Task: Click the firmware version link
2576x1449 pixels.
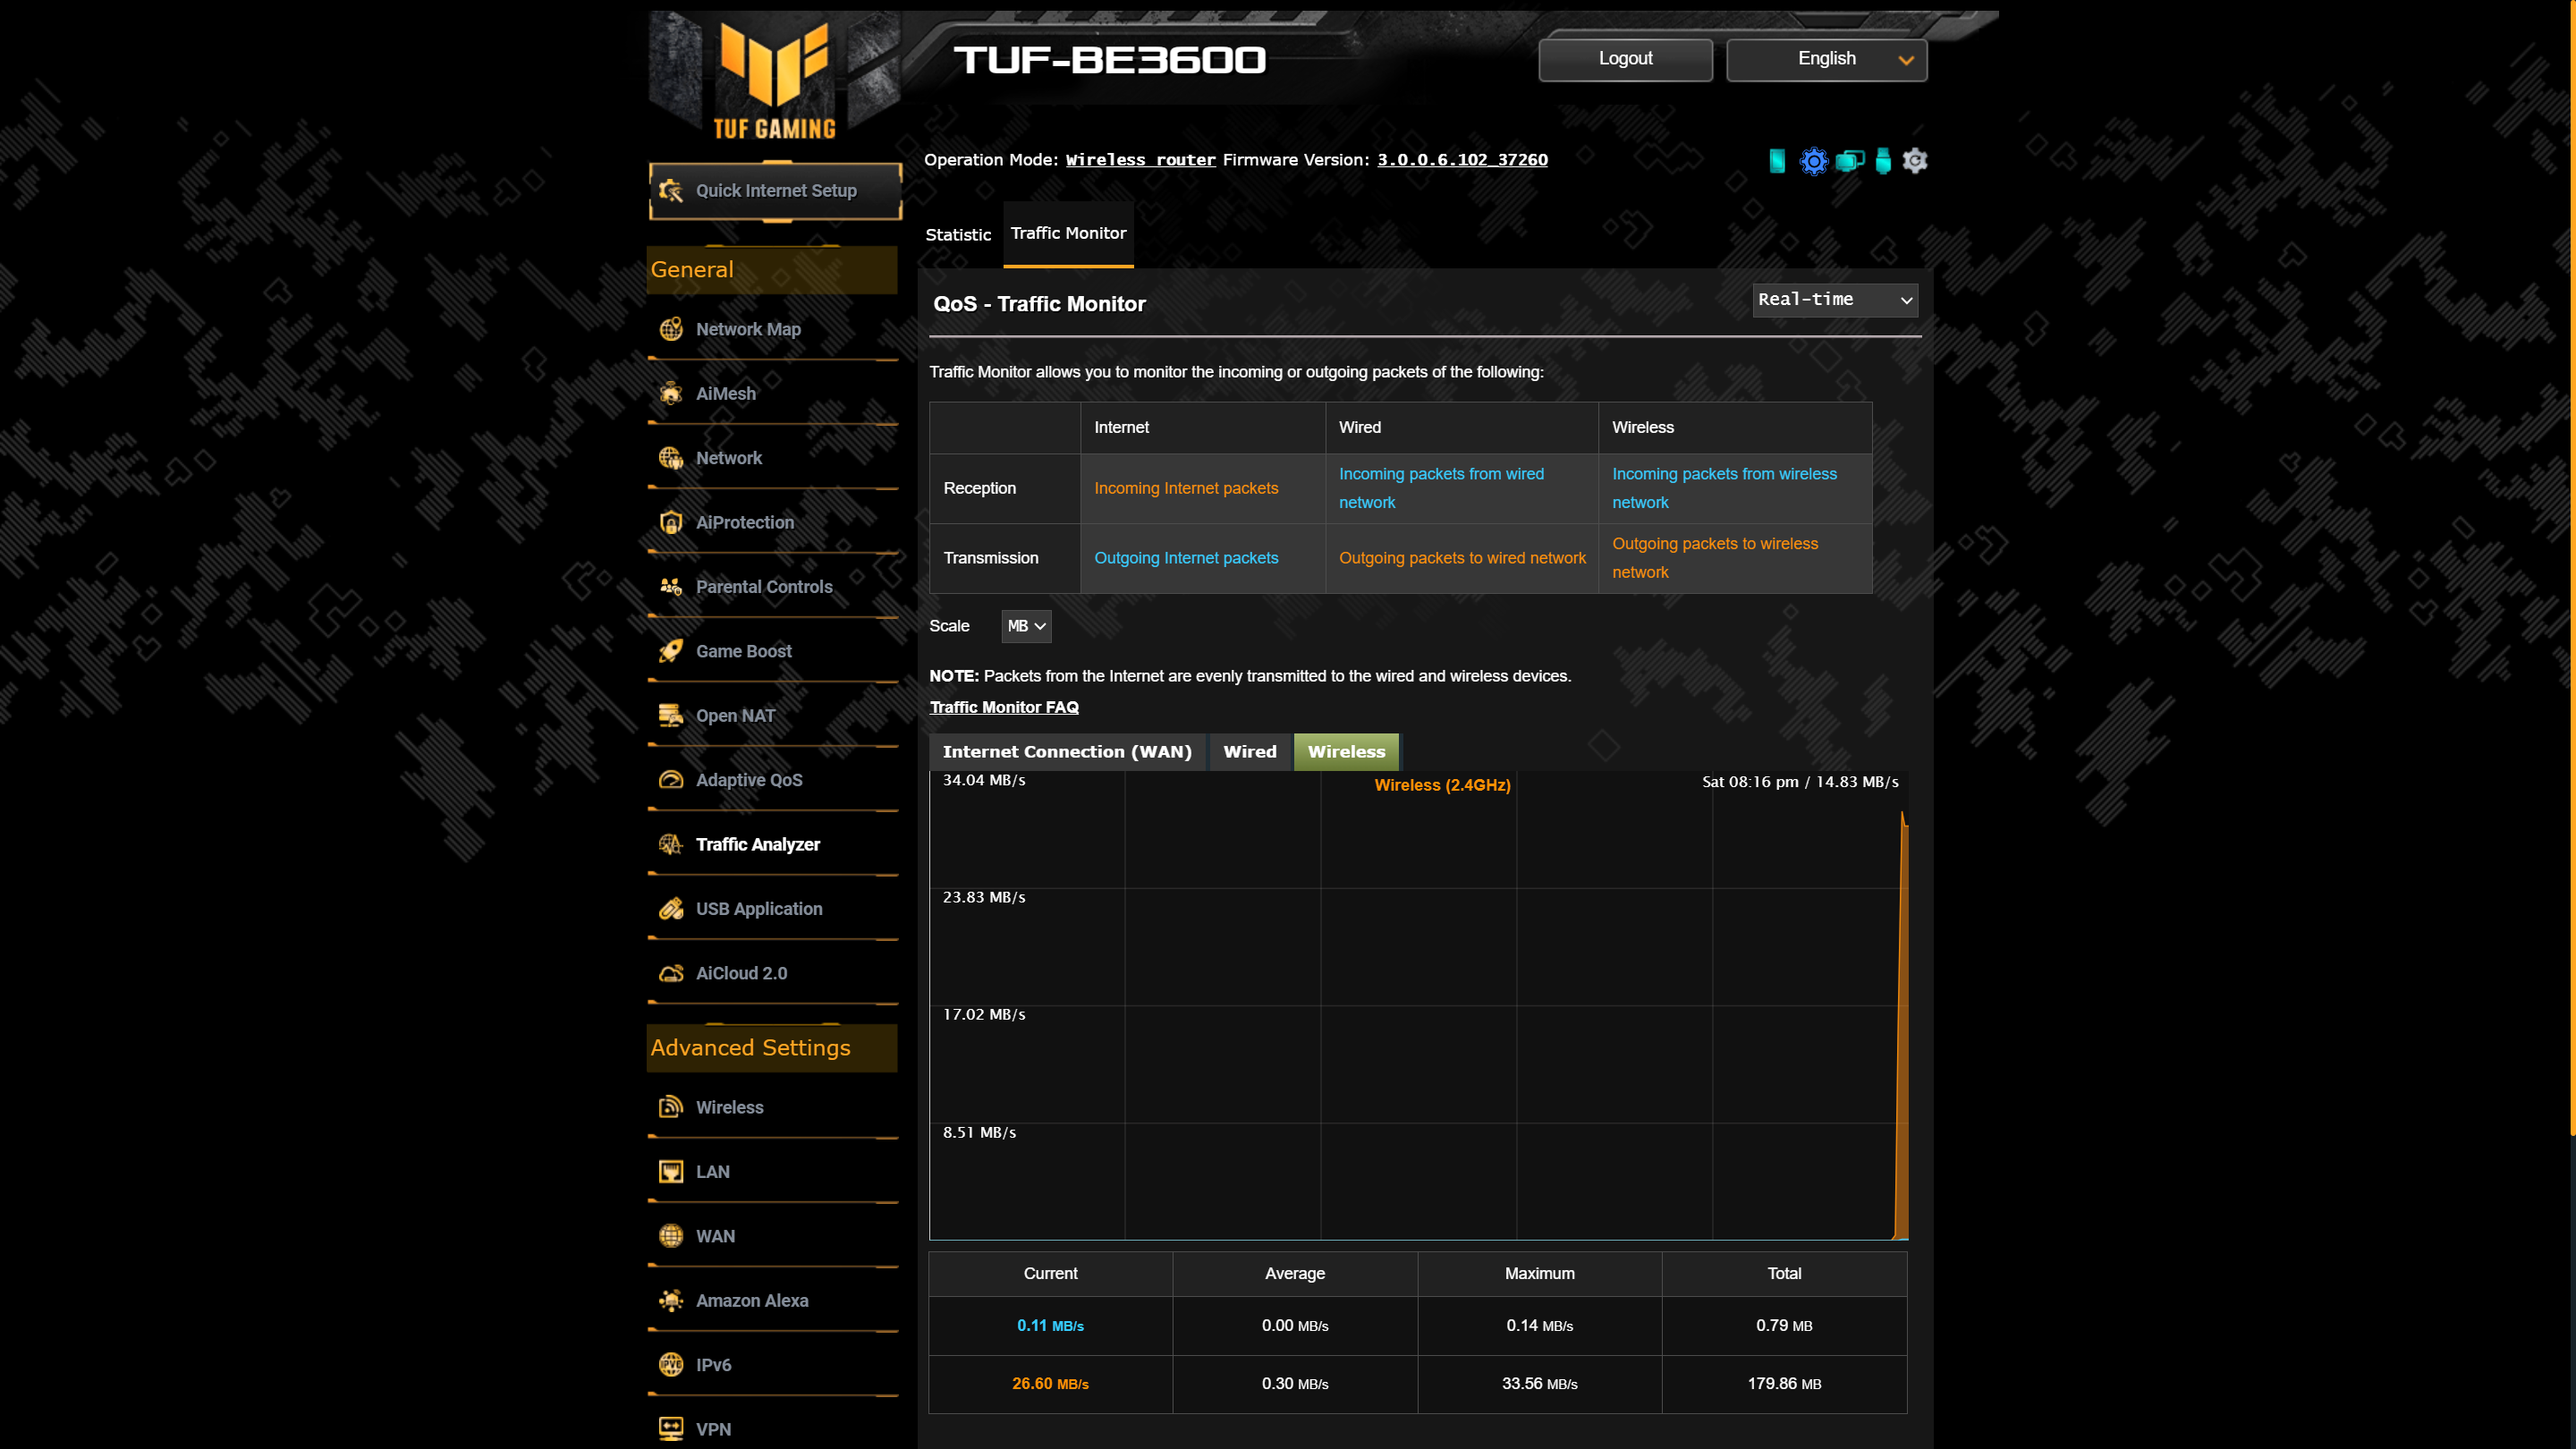Action: coord(1462,160)
